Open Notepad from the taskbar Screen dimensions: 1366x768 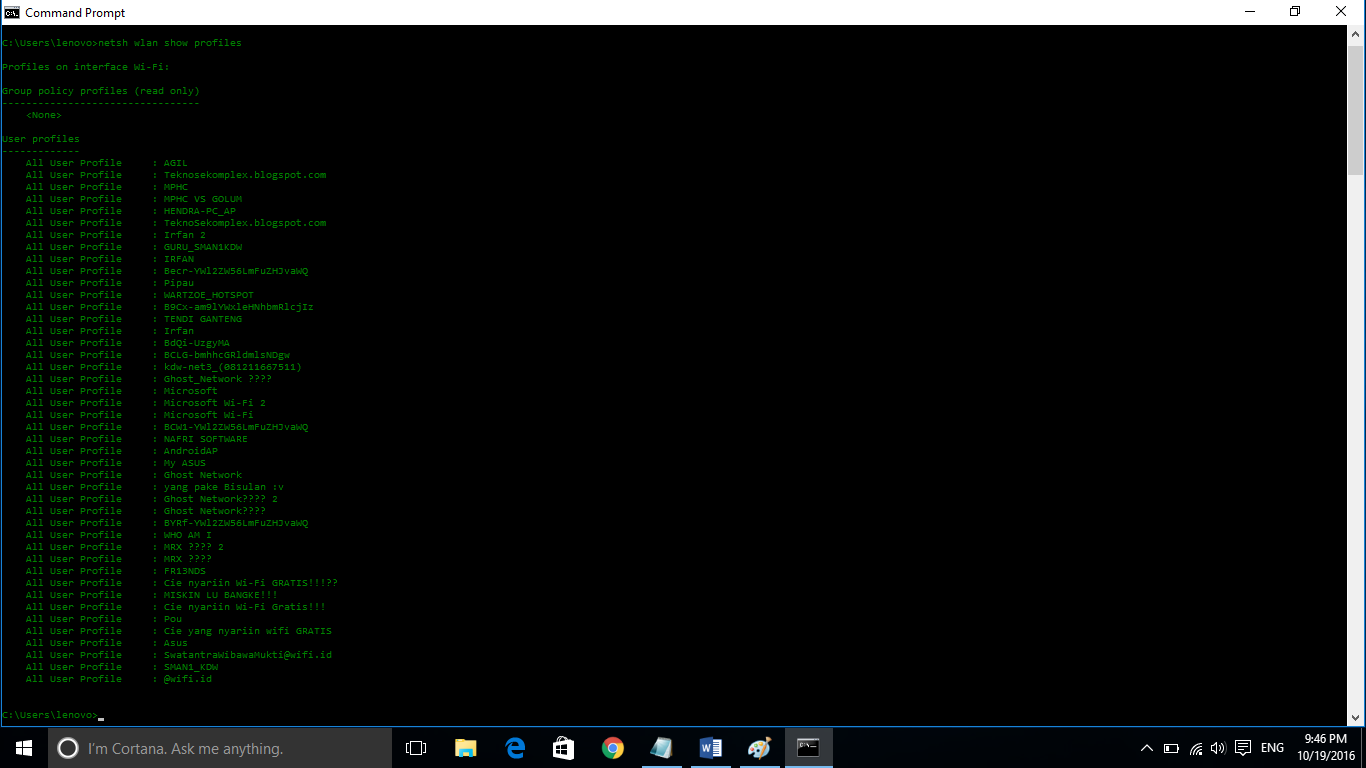point(662,747)
